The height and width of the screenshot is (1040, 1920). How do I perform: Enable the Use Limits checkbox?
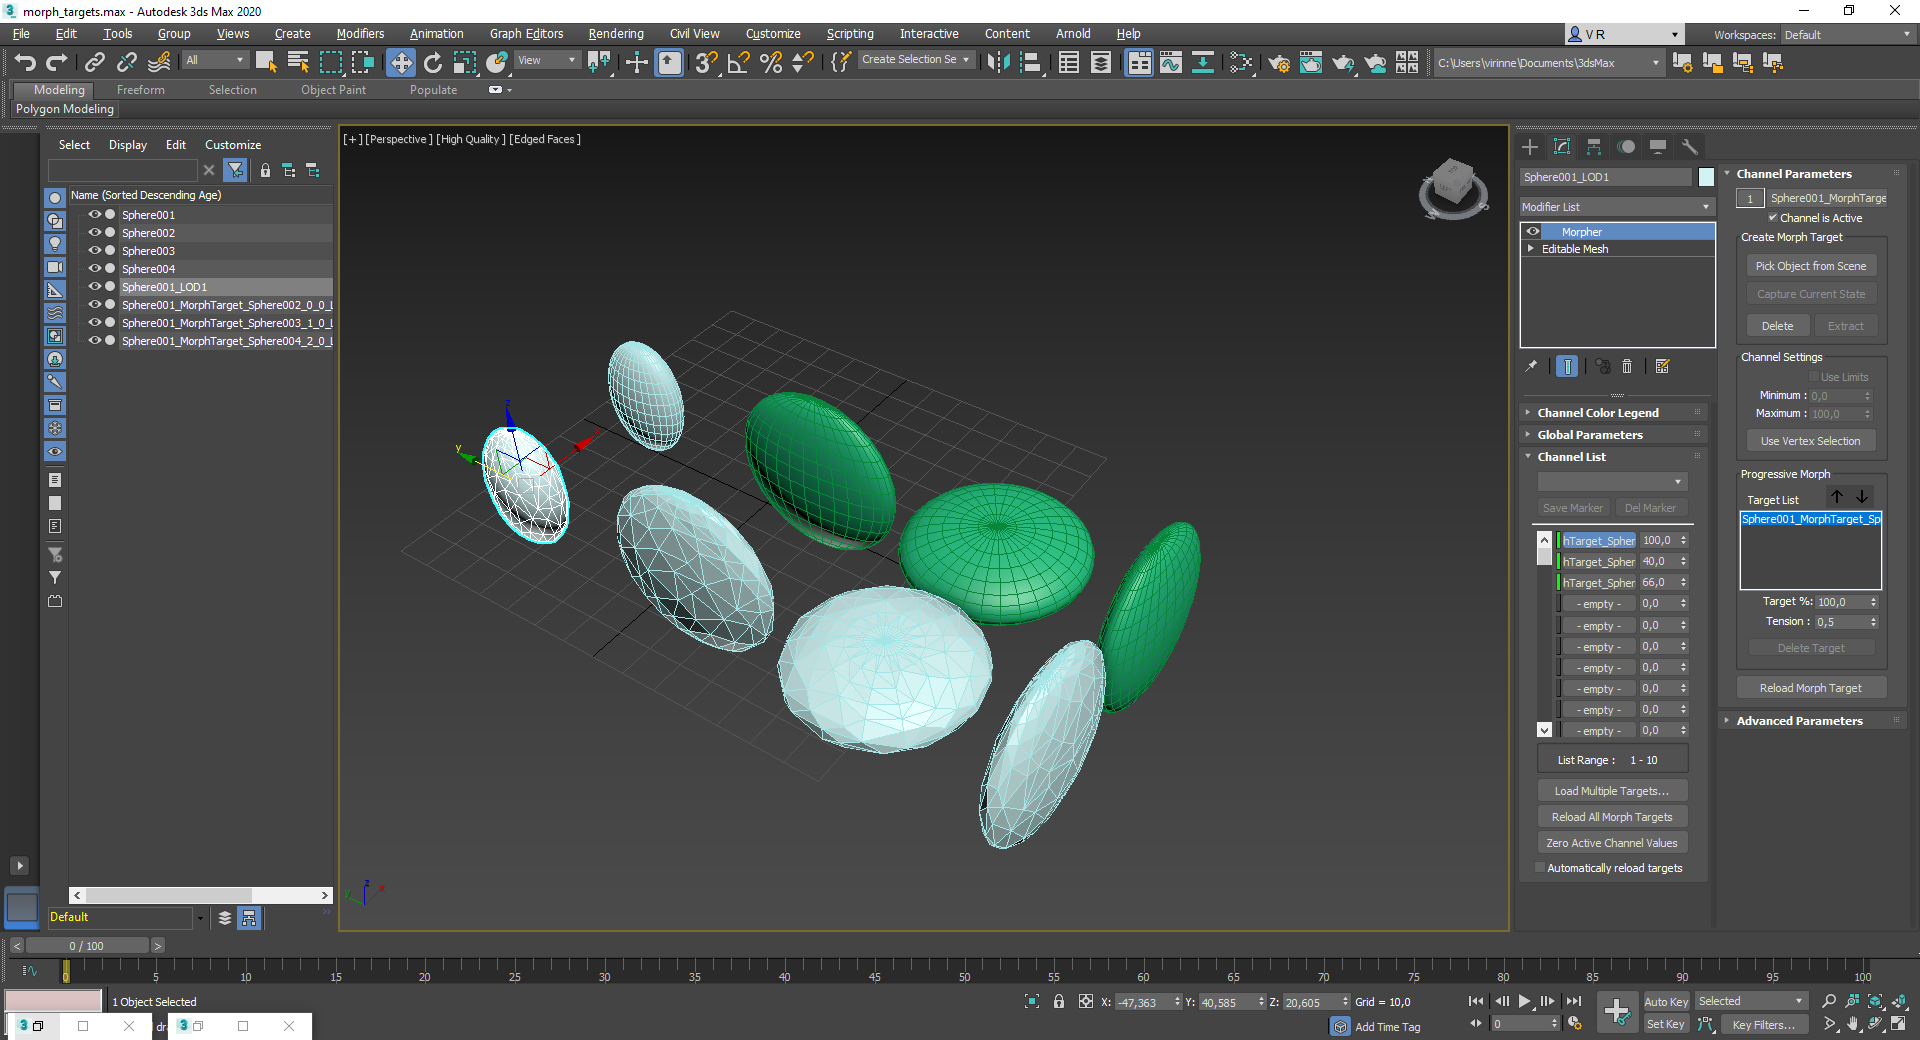click(1815, 377)
